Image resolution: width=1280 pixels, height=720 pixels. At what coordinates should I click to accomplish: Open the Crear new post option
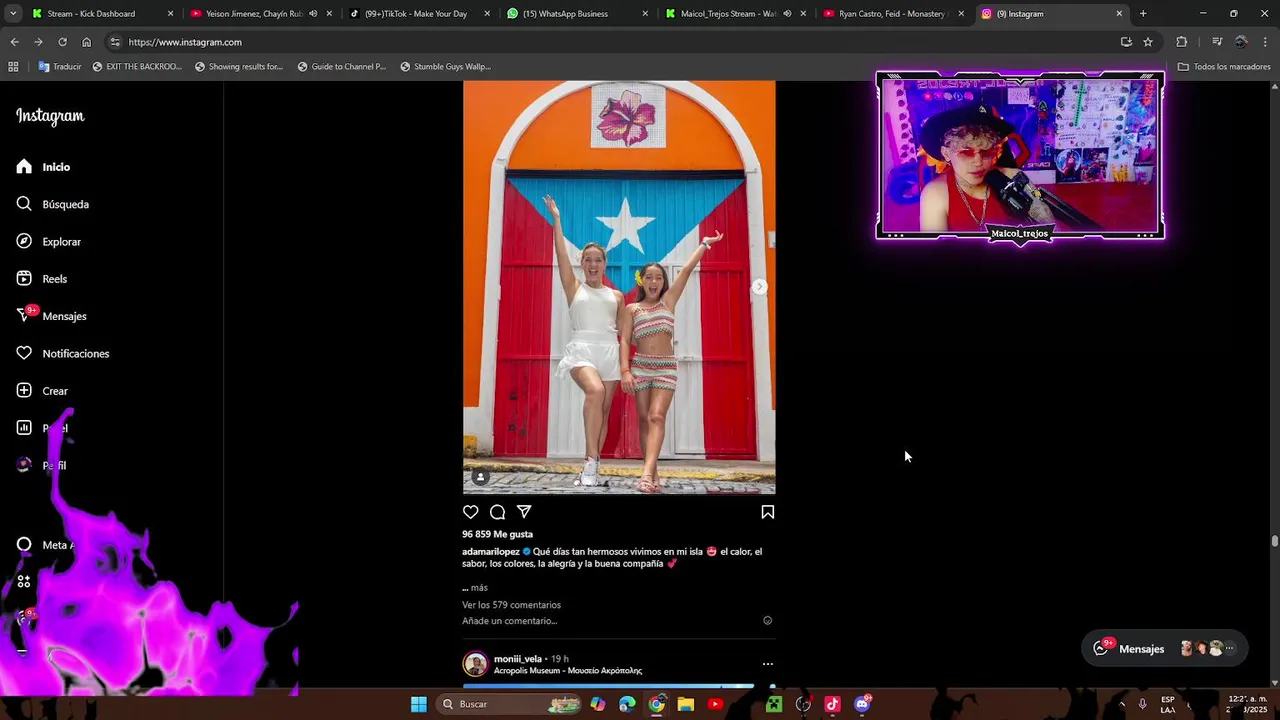42,391
